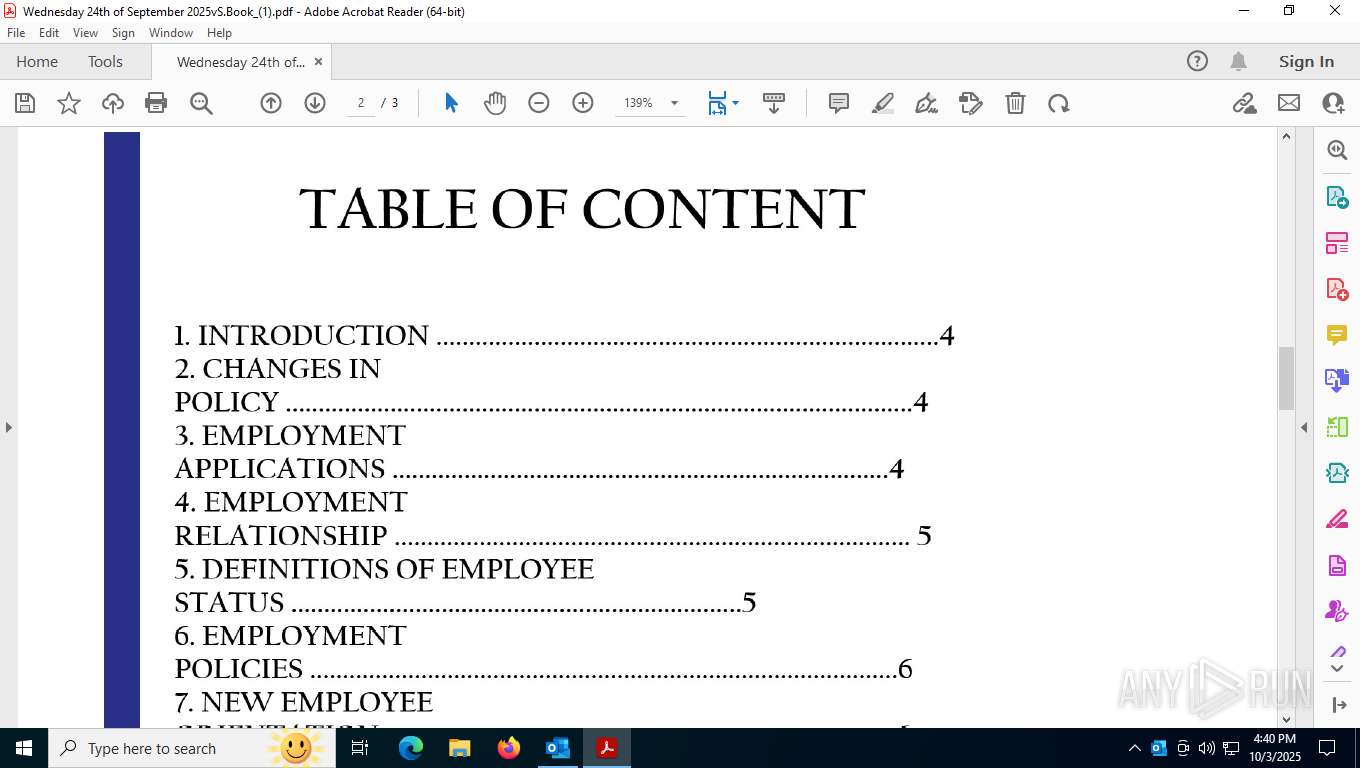This screenshot has height=768, width=1360.
Task: Open the File menu
Action: (16, 33)
